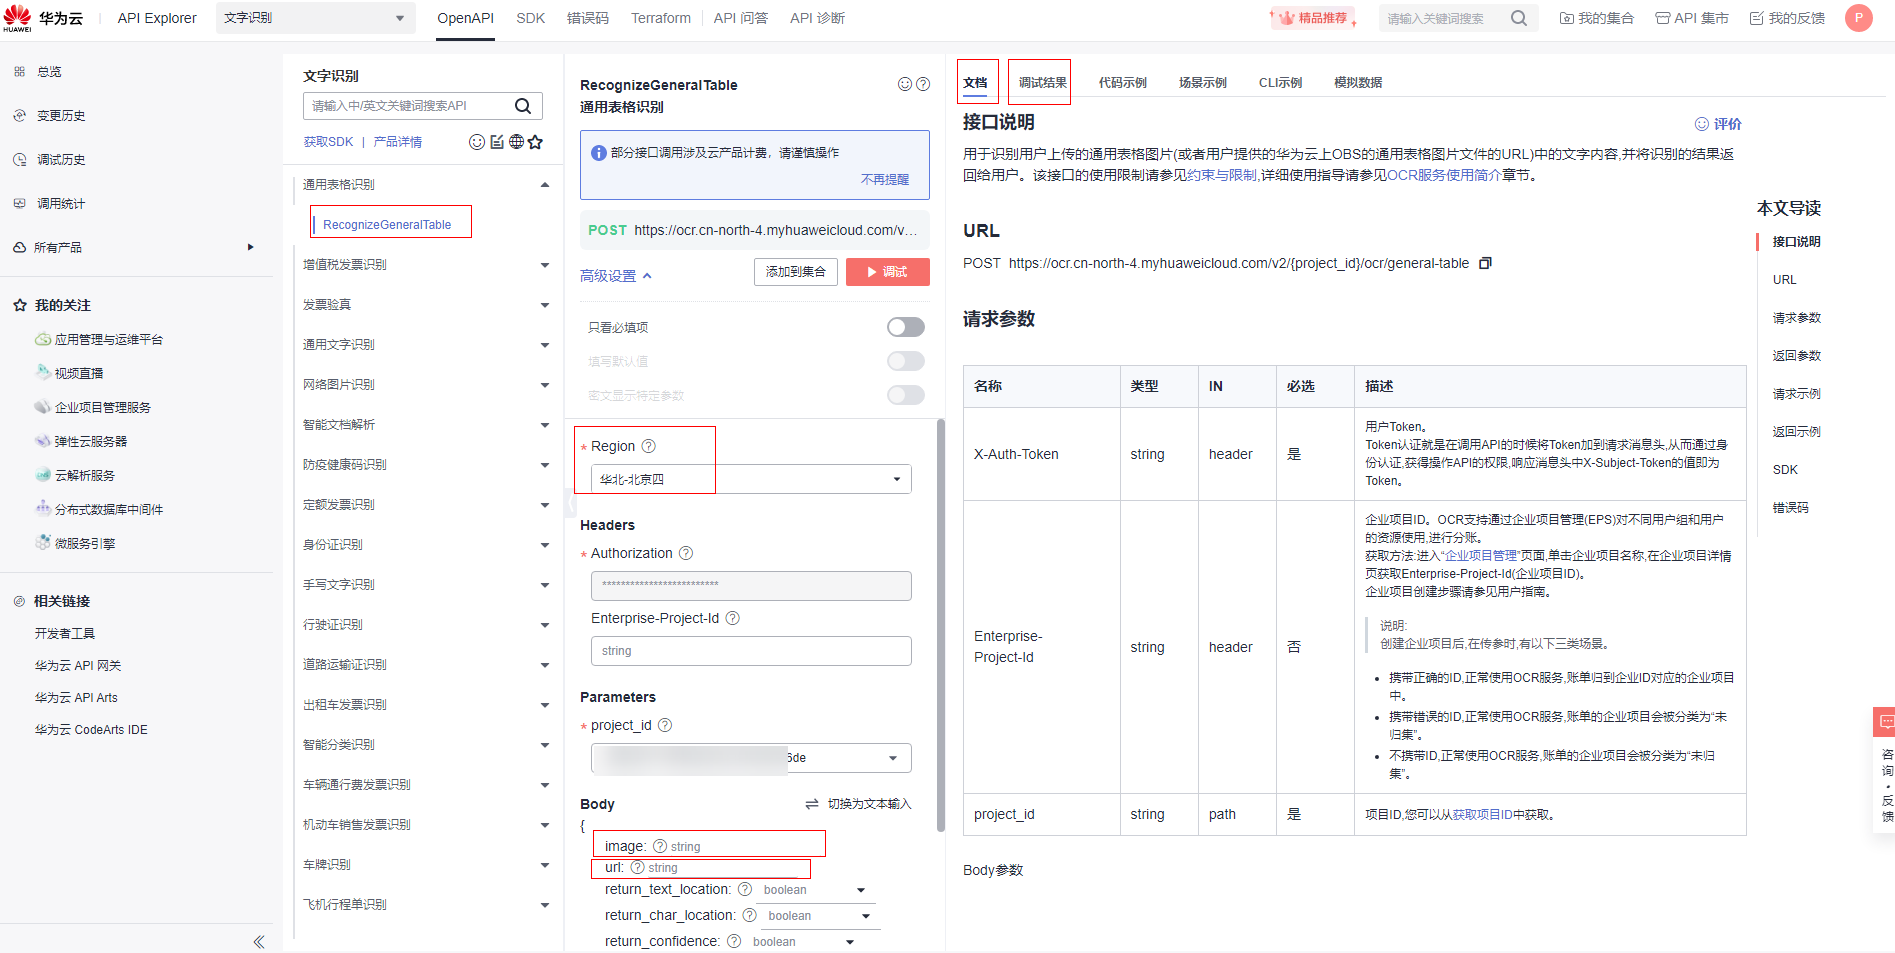Image resolution: width=1895 pixels, height=953 pixels.
Task: Open 调用统计 in left sidebar
Action: pyautogui.click(x=61, y=204)
